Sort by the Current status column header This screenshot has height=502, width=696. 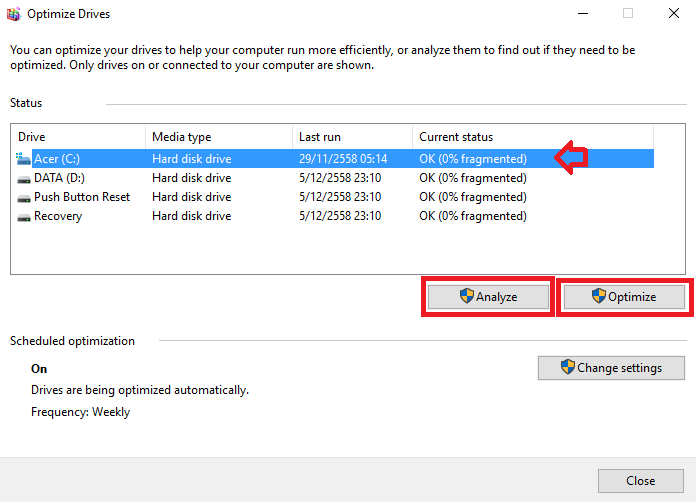tap(533, 137)
